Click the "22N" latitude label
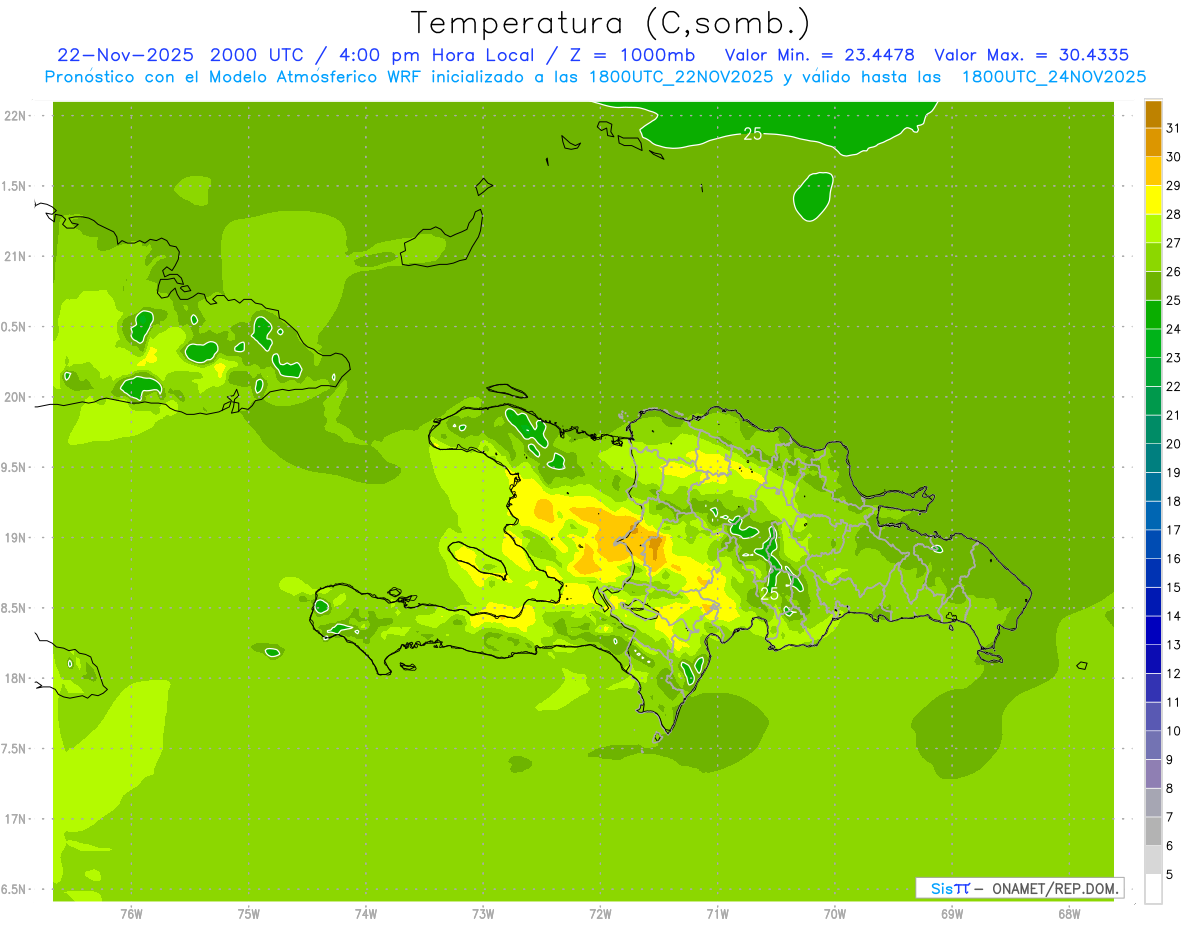Screen dimensions: 1200x927 click(x=15, y=116)
